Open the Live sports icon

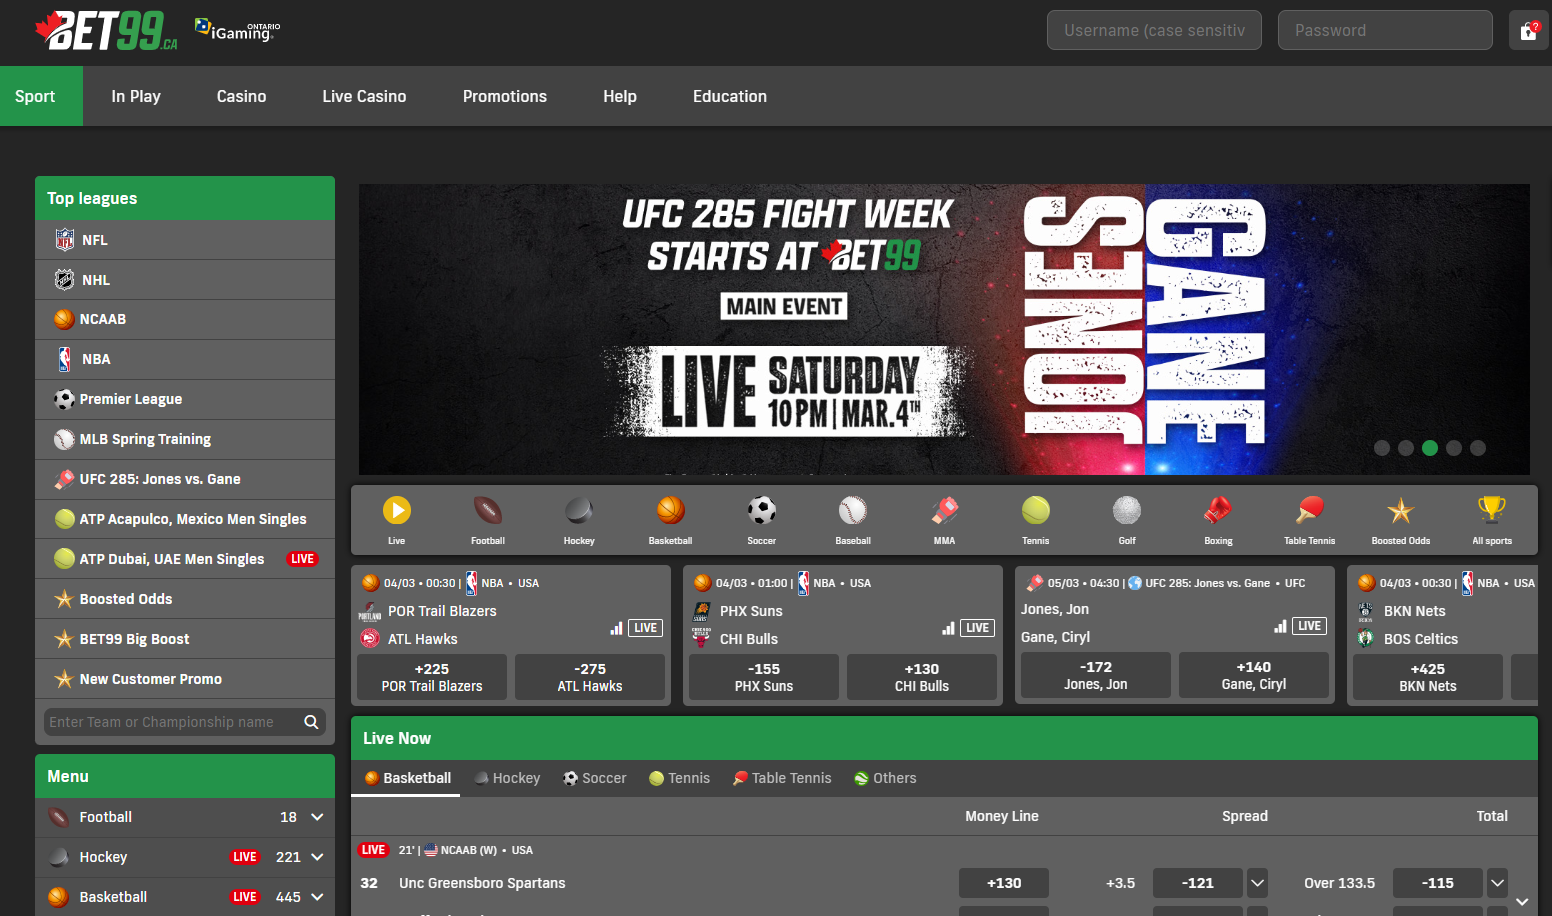coord(397,511)
